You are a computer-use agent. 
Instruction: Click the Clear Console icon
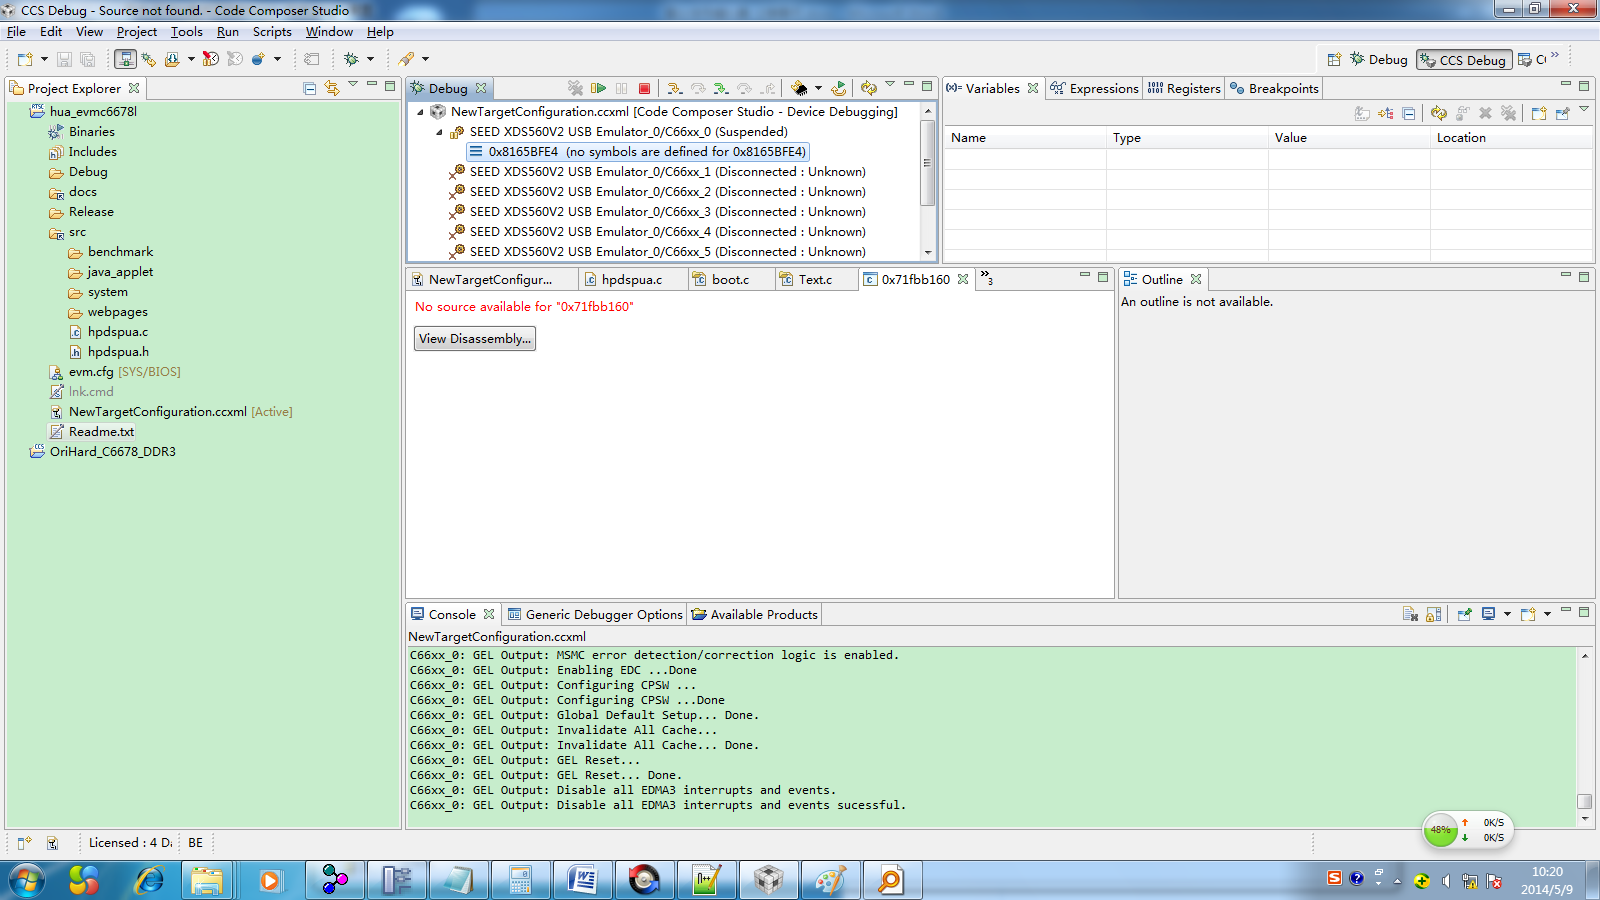pos(1410,614)
